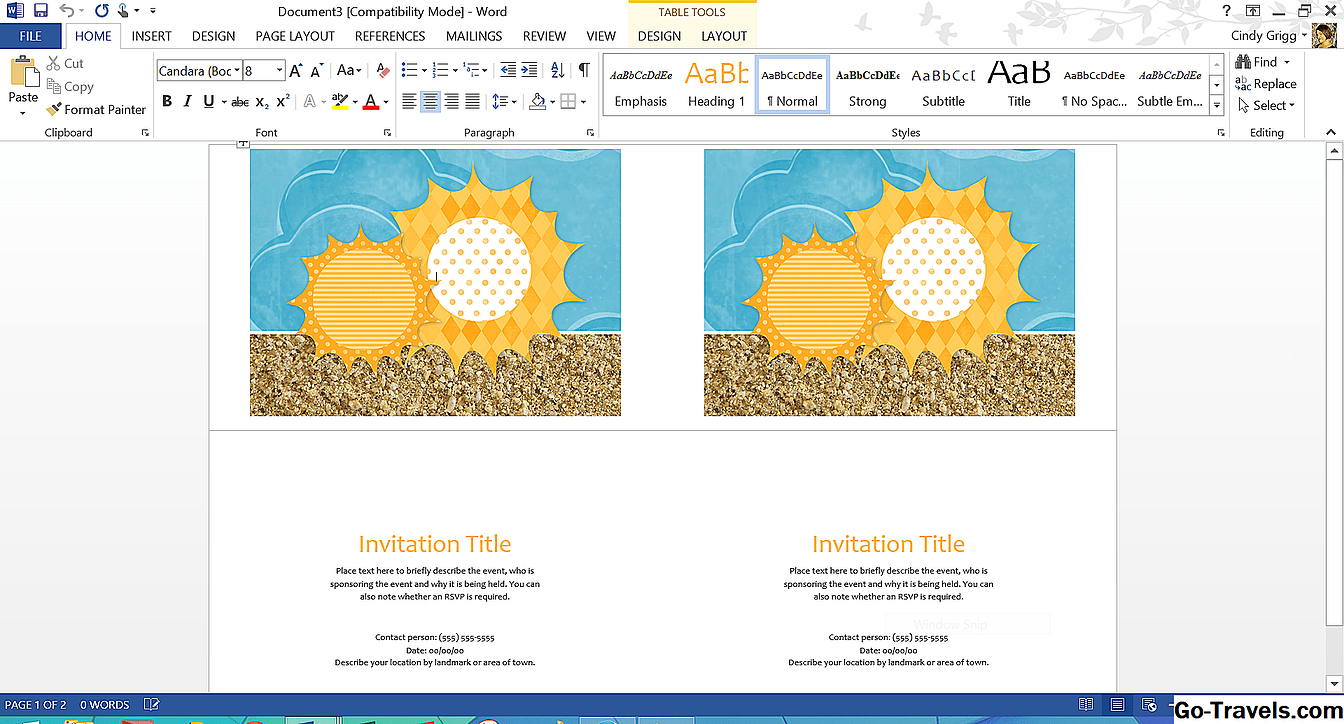Viewport: 1344px width, 724px height.
Task: Apply the Subtitle style
Action: pos(943,84)
